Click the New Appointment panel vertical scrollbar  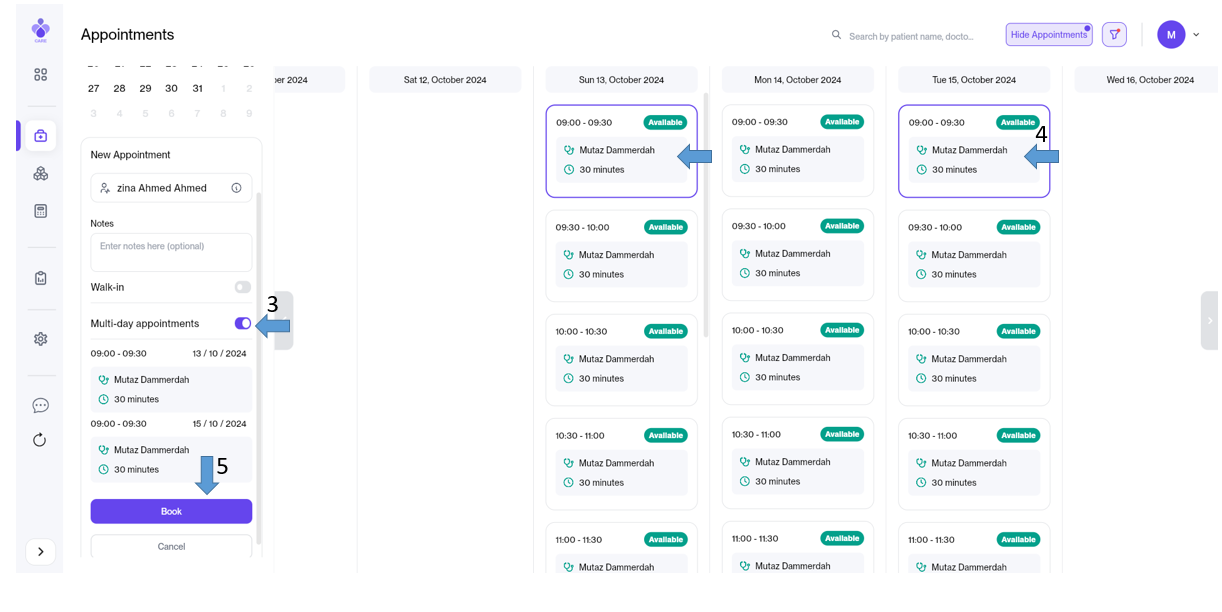pyautogui.click(x=258, y=360)
